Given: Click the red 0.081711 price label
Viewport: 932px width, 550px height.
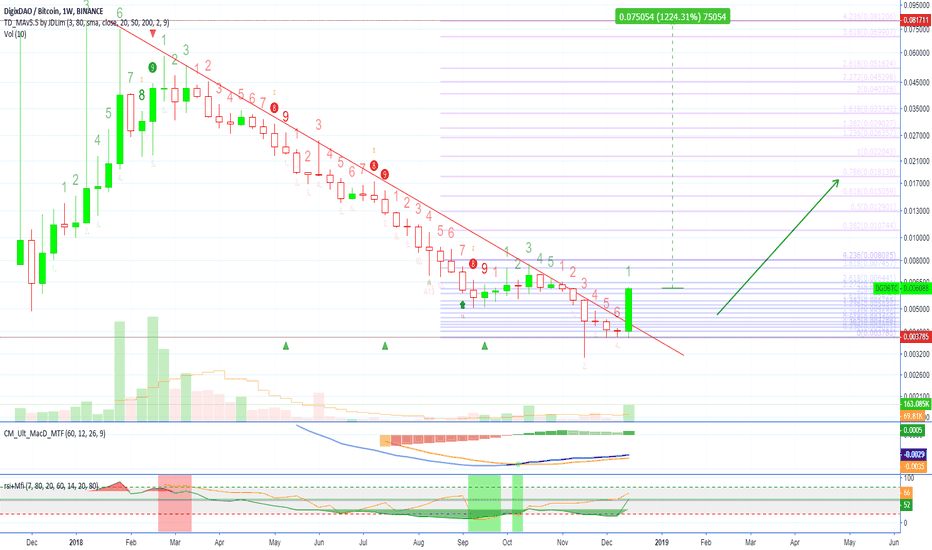Looking at the screenshot, I should 916,20.
